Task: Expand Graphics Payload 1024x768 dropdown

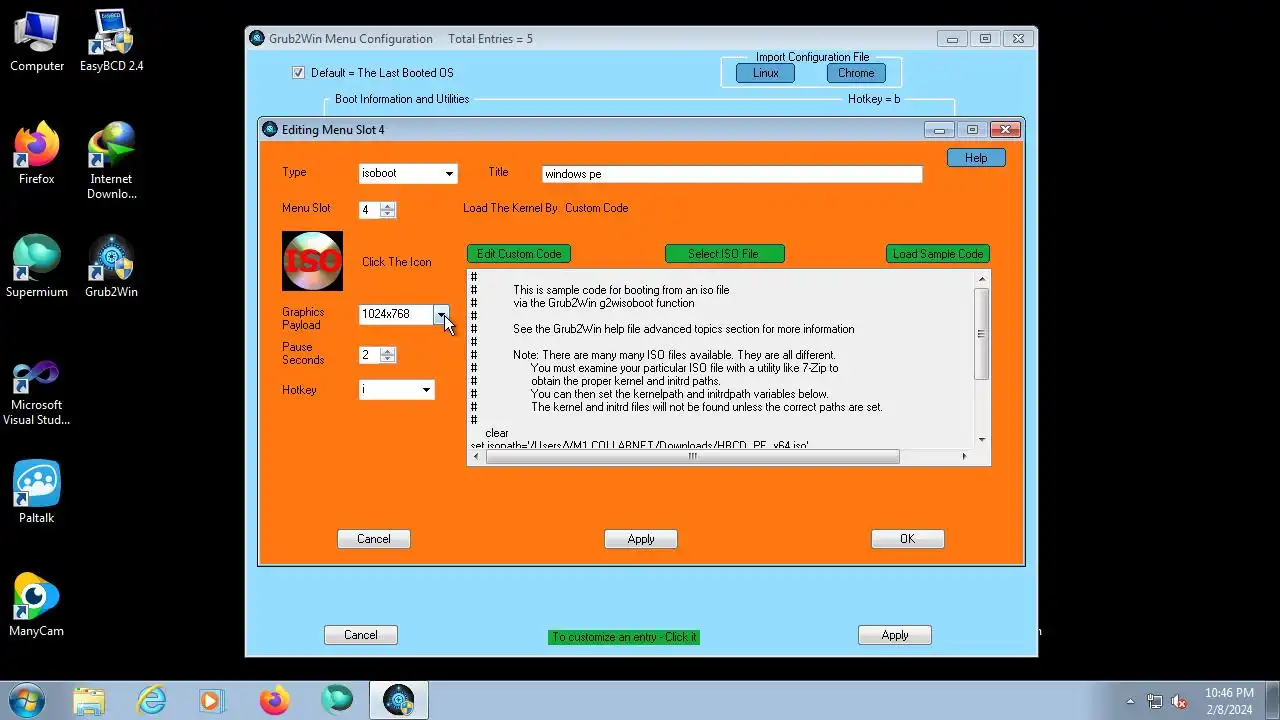Action: click(x=441, y=314)
